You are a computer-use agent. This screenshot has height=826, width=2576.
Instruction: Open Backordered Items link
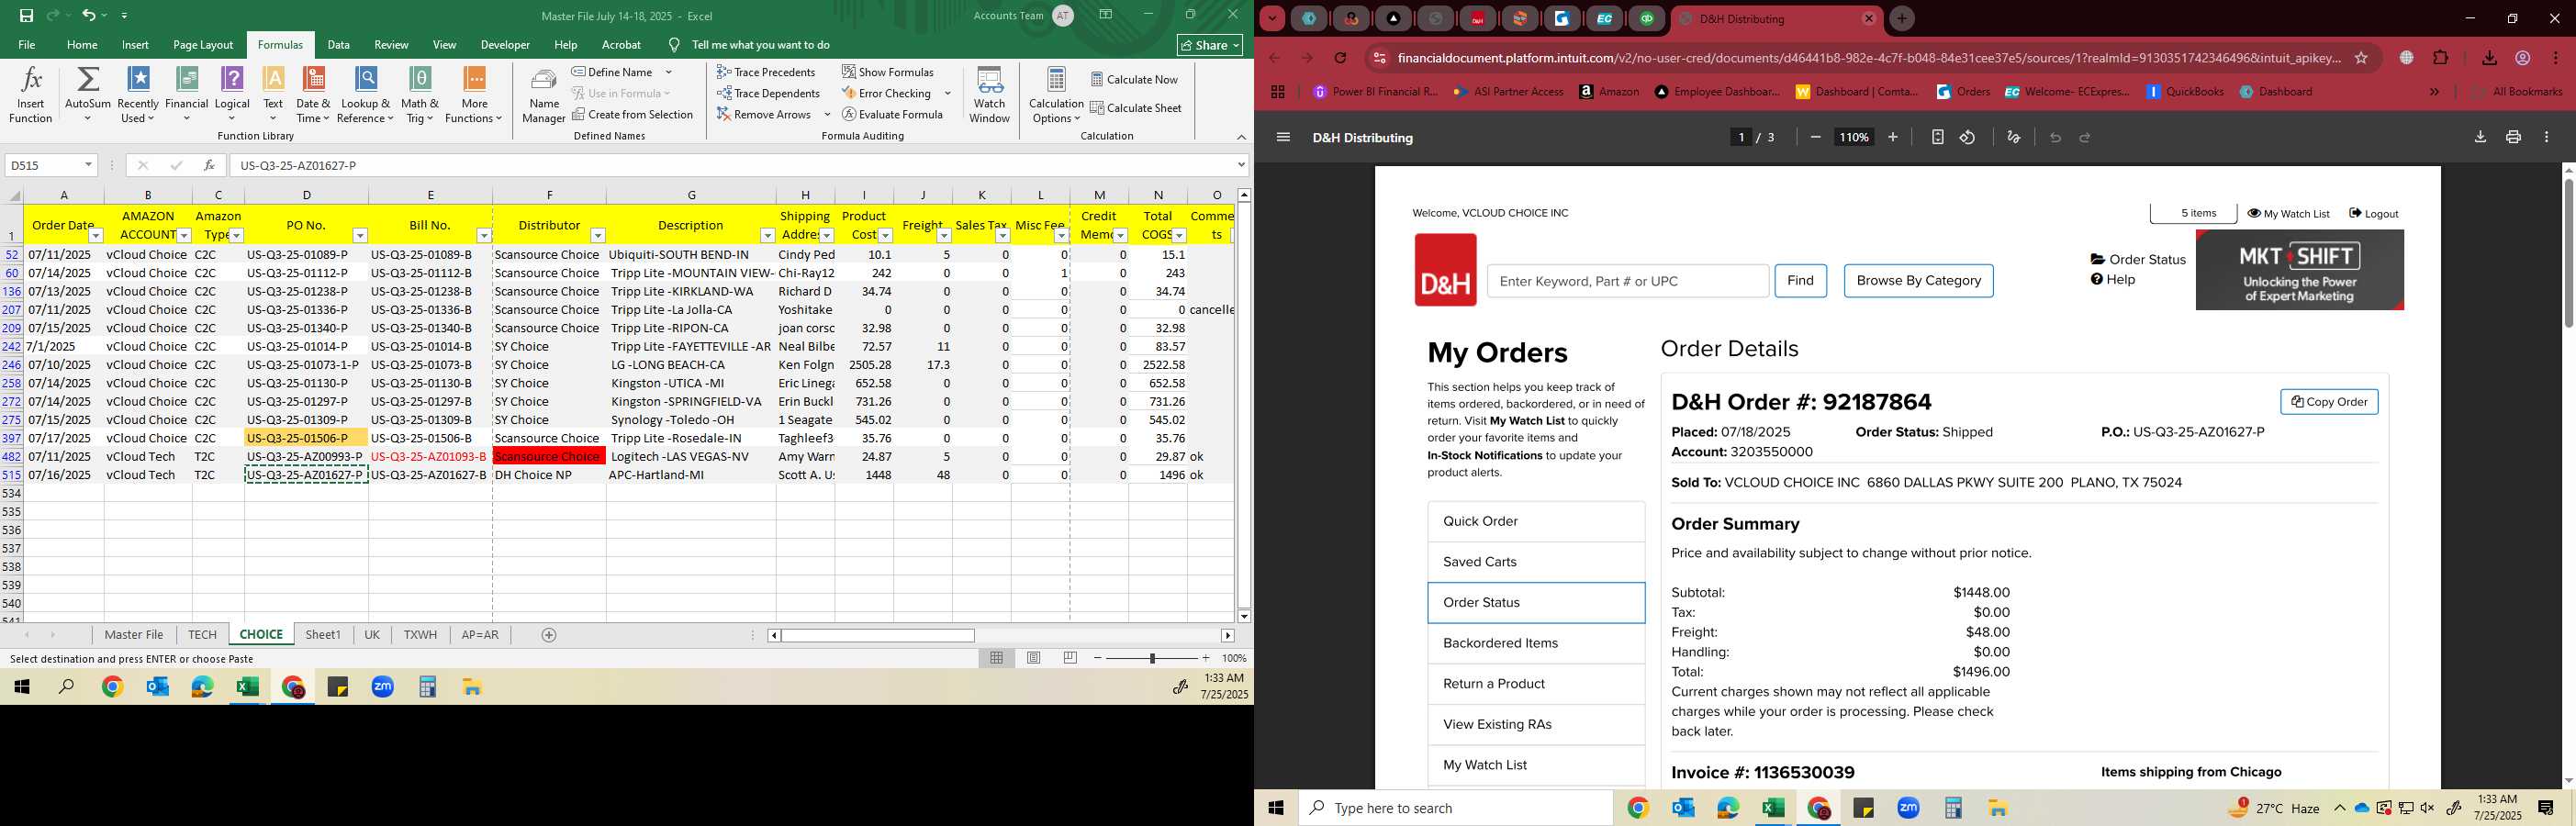pyautogui.click(x=1536, y=643)
